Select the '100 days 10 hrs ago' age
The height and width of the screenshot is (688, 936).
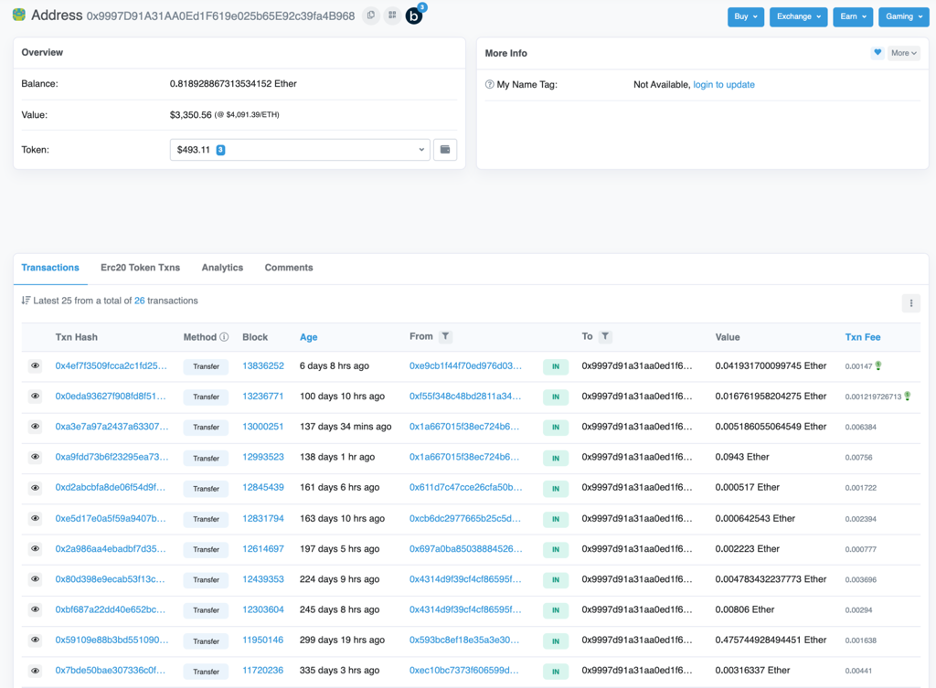click(342, 396)
